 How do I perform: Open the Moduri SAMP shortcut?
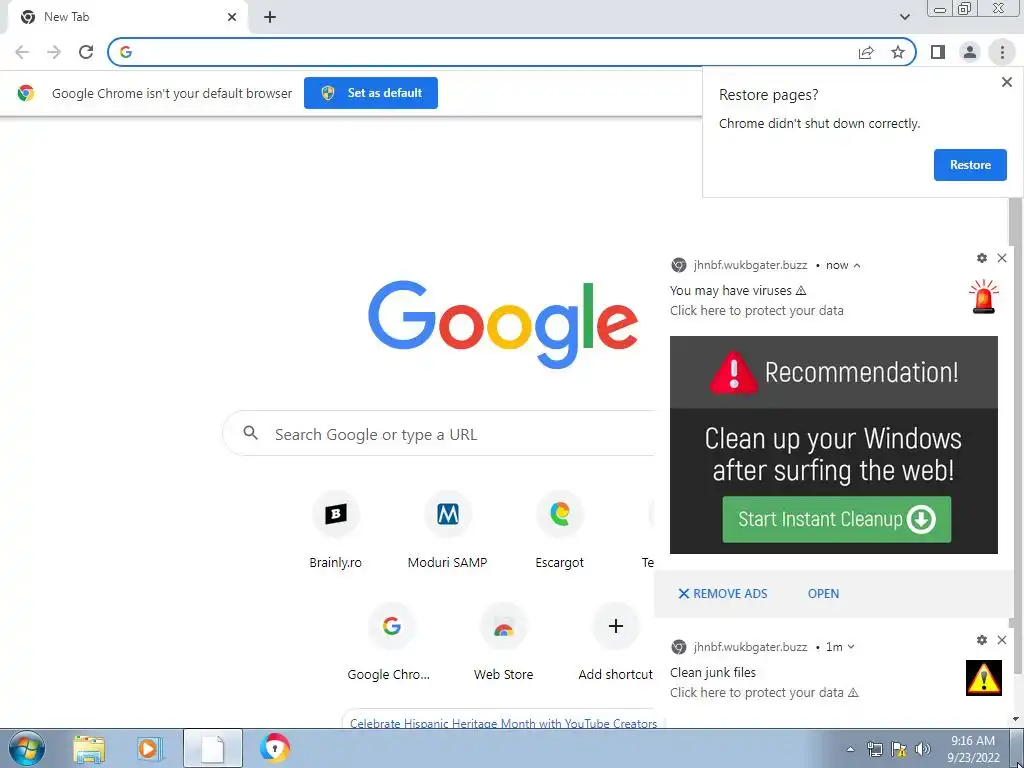tap(447, 530)
